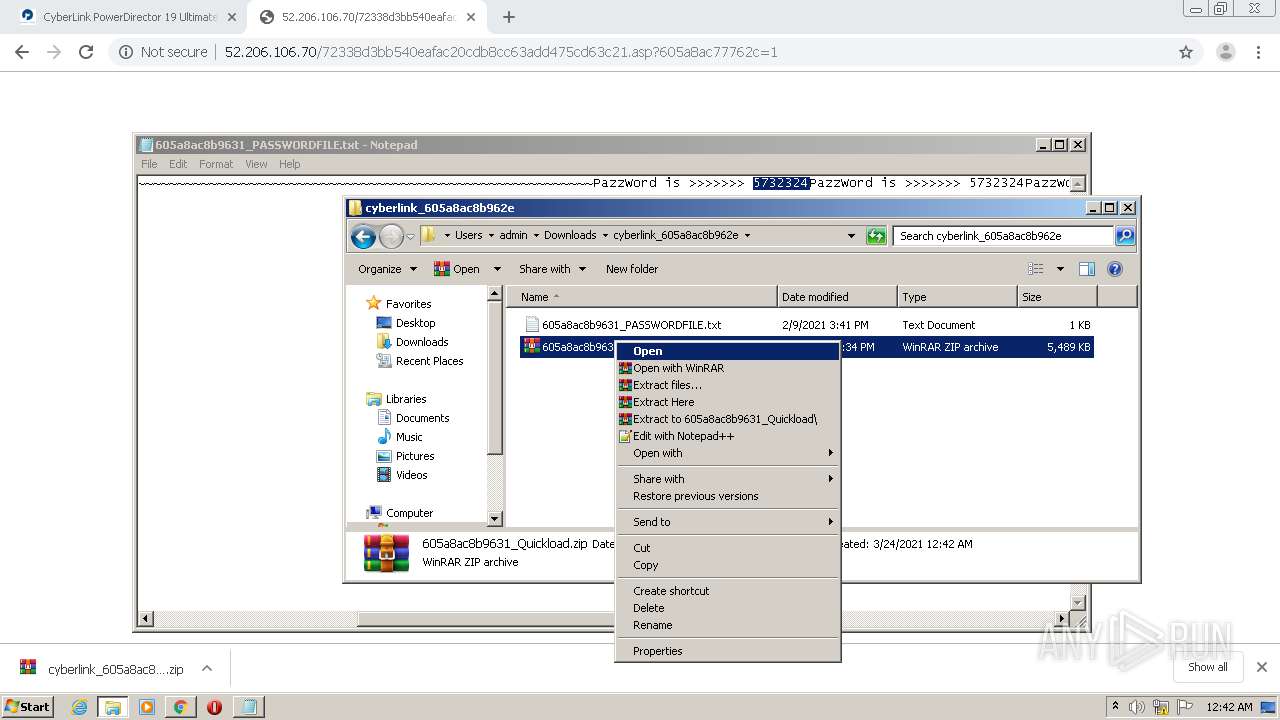The image size is (1280, 720).
Task: Select Cut in the context menu
Action: point(727,548)
